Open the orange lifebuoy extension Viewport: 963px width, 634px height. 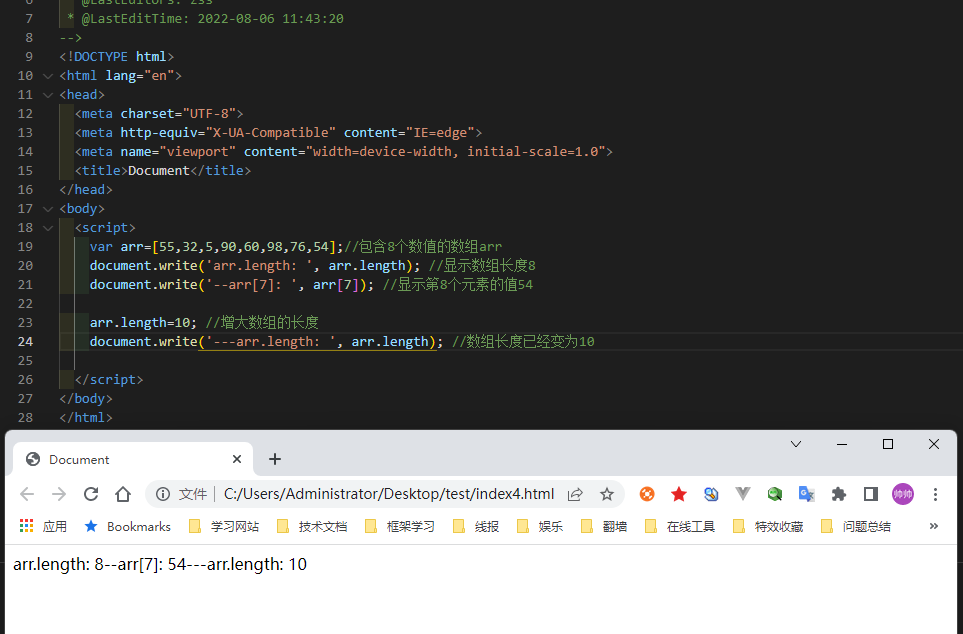pyautogui.click(x=647, y=494)
